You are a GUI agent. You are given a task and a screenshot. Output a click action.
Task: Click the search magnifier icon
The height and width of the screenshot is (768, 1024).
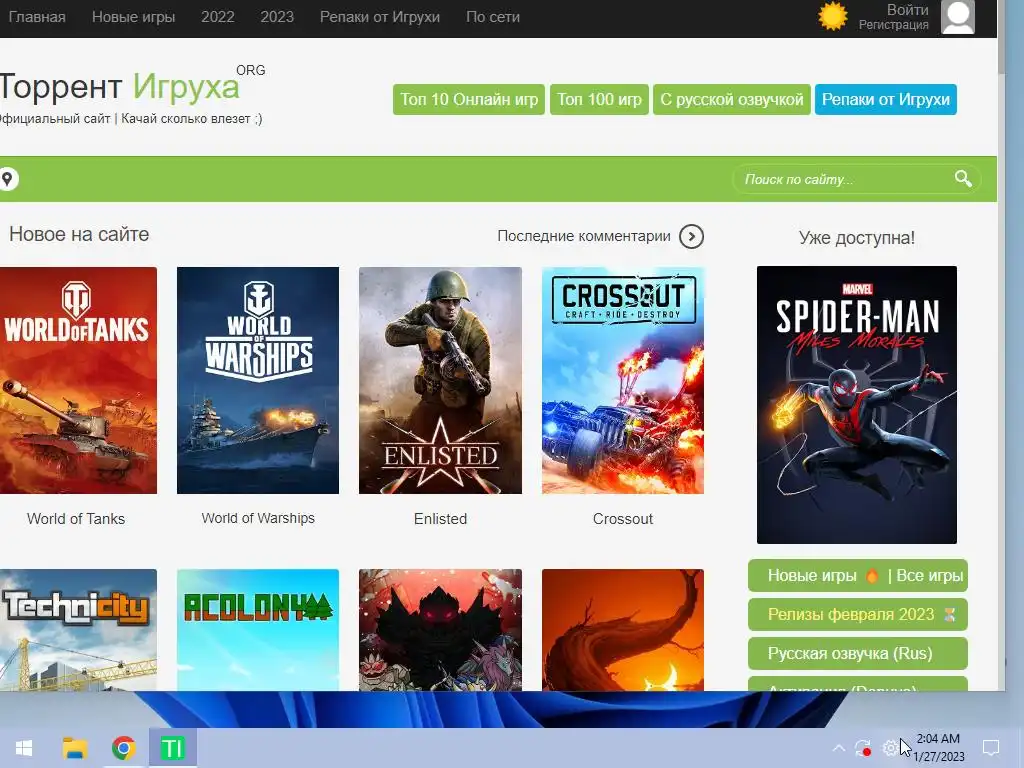[963, 178]
